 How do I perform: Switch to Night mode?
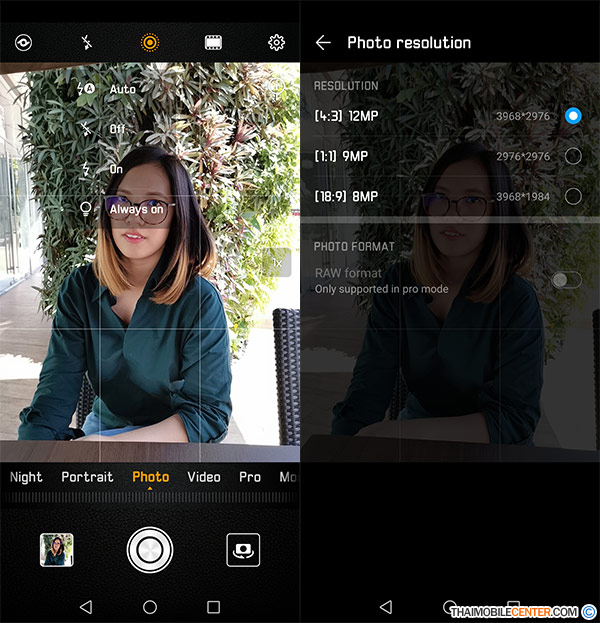coord(26,477)
